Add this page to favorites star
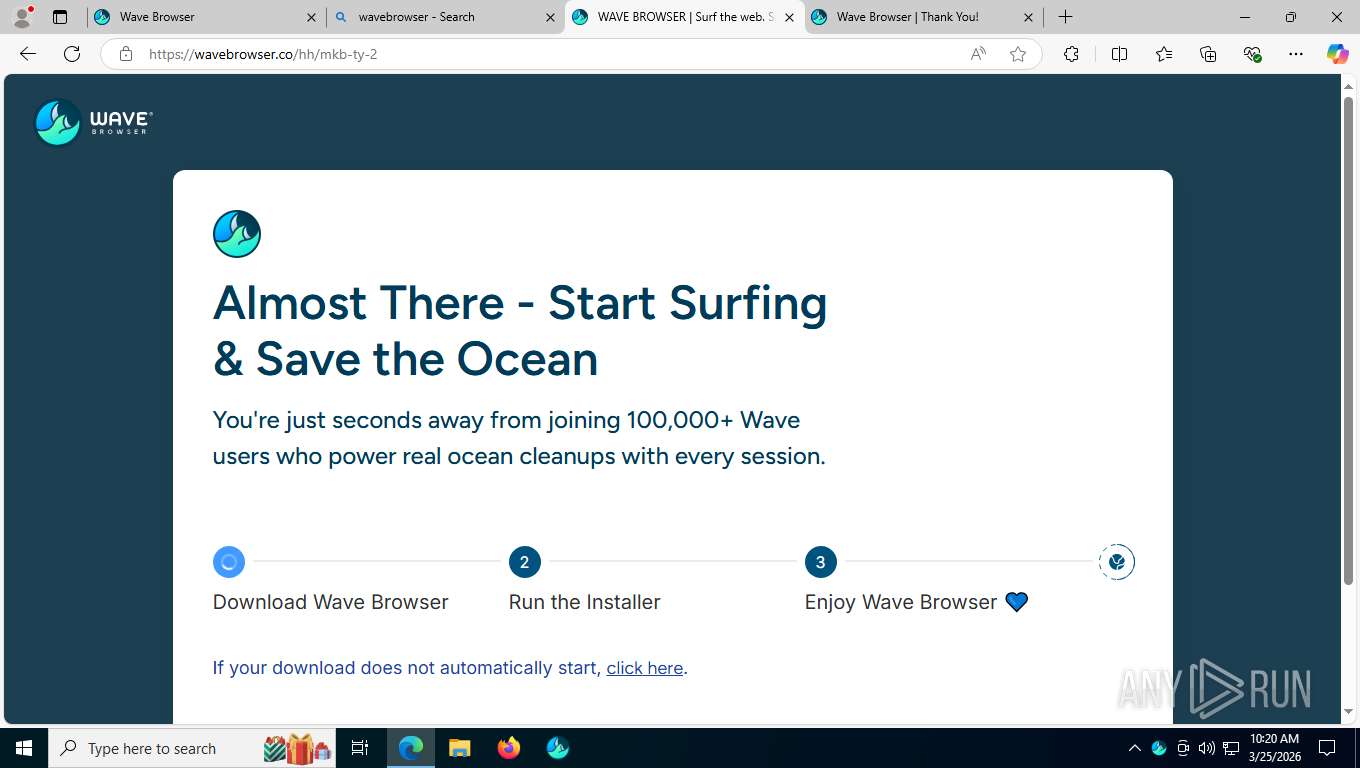1360x768 pixels. click(1018, 54)
